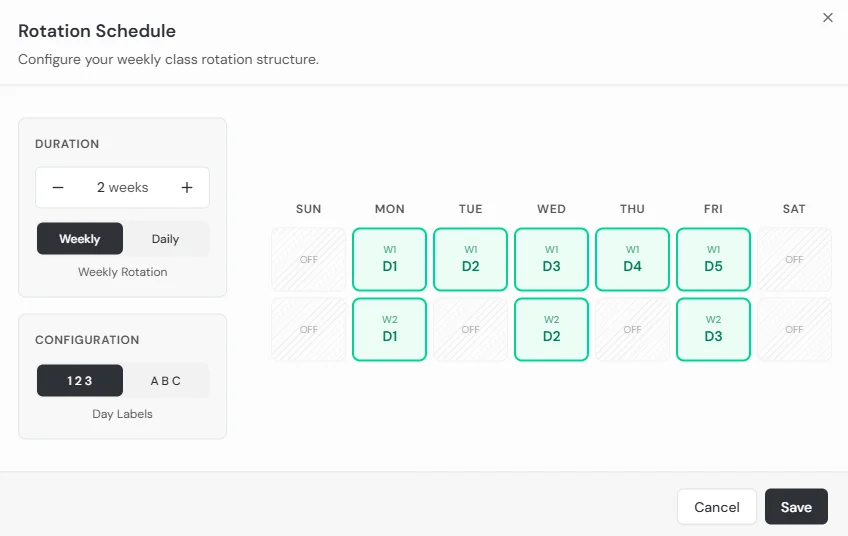
Task: Toggle Monday W1 D1 cell
Action: pos(389,259)
